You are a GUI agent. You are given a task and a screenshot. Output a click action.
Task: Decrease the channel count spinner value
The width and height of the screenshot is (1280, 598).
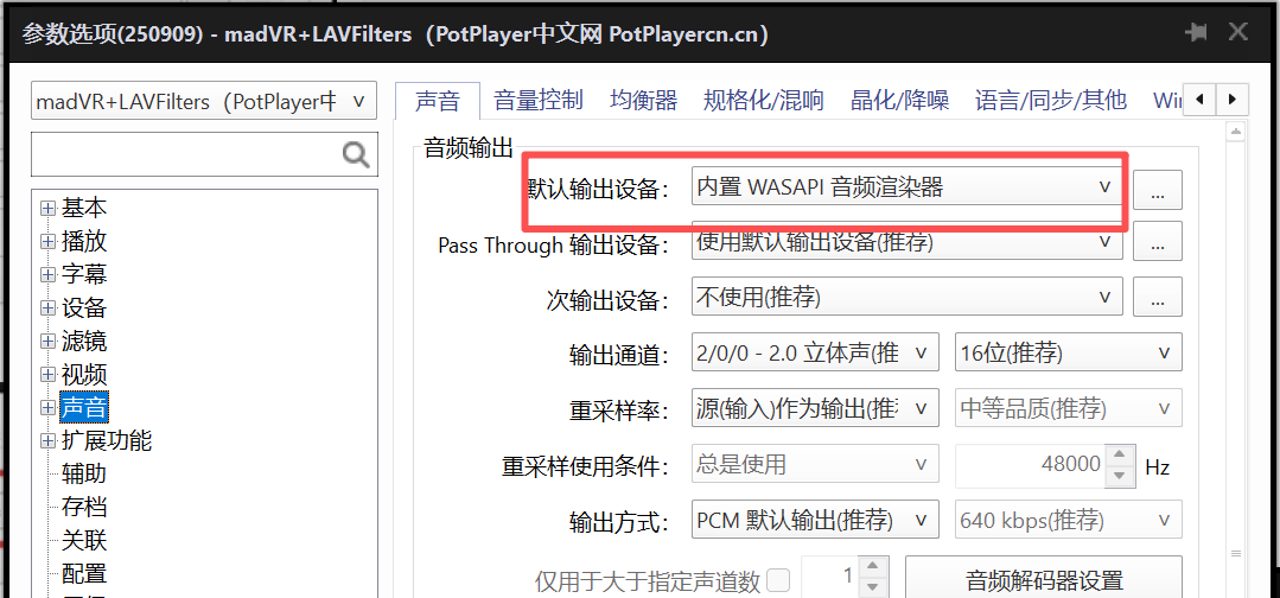874,588
